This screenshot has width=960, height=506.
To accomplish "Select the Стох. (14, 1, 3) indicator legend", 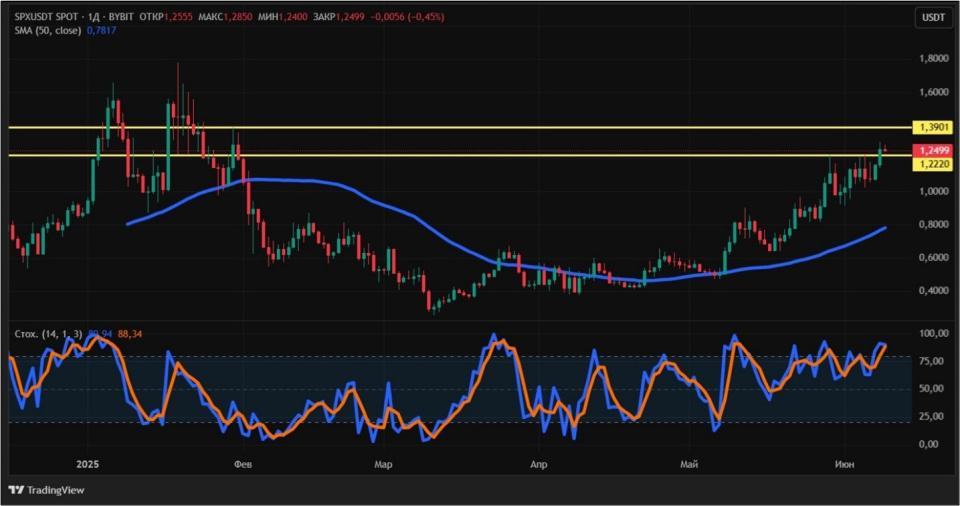I will [48, 334].
